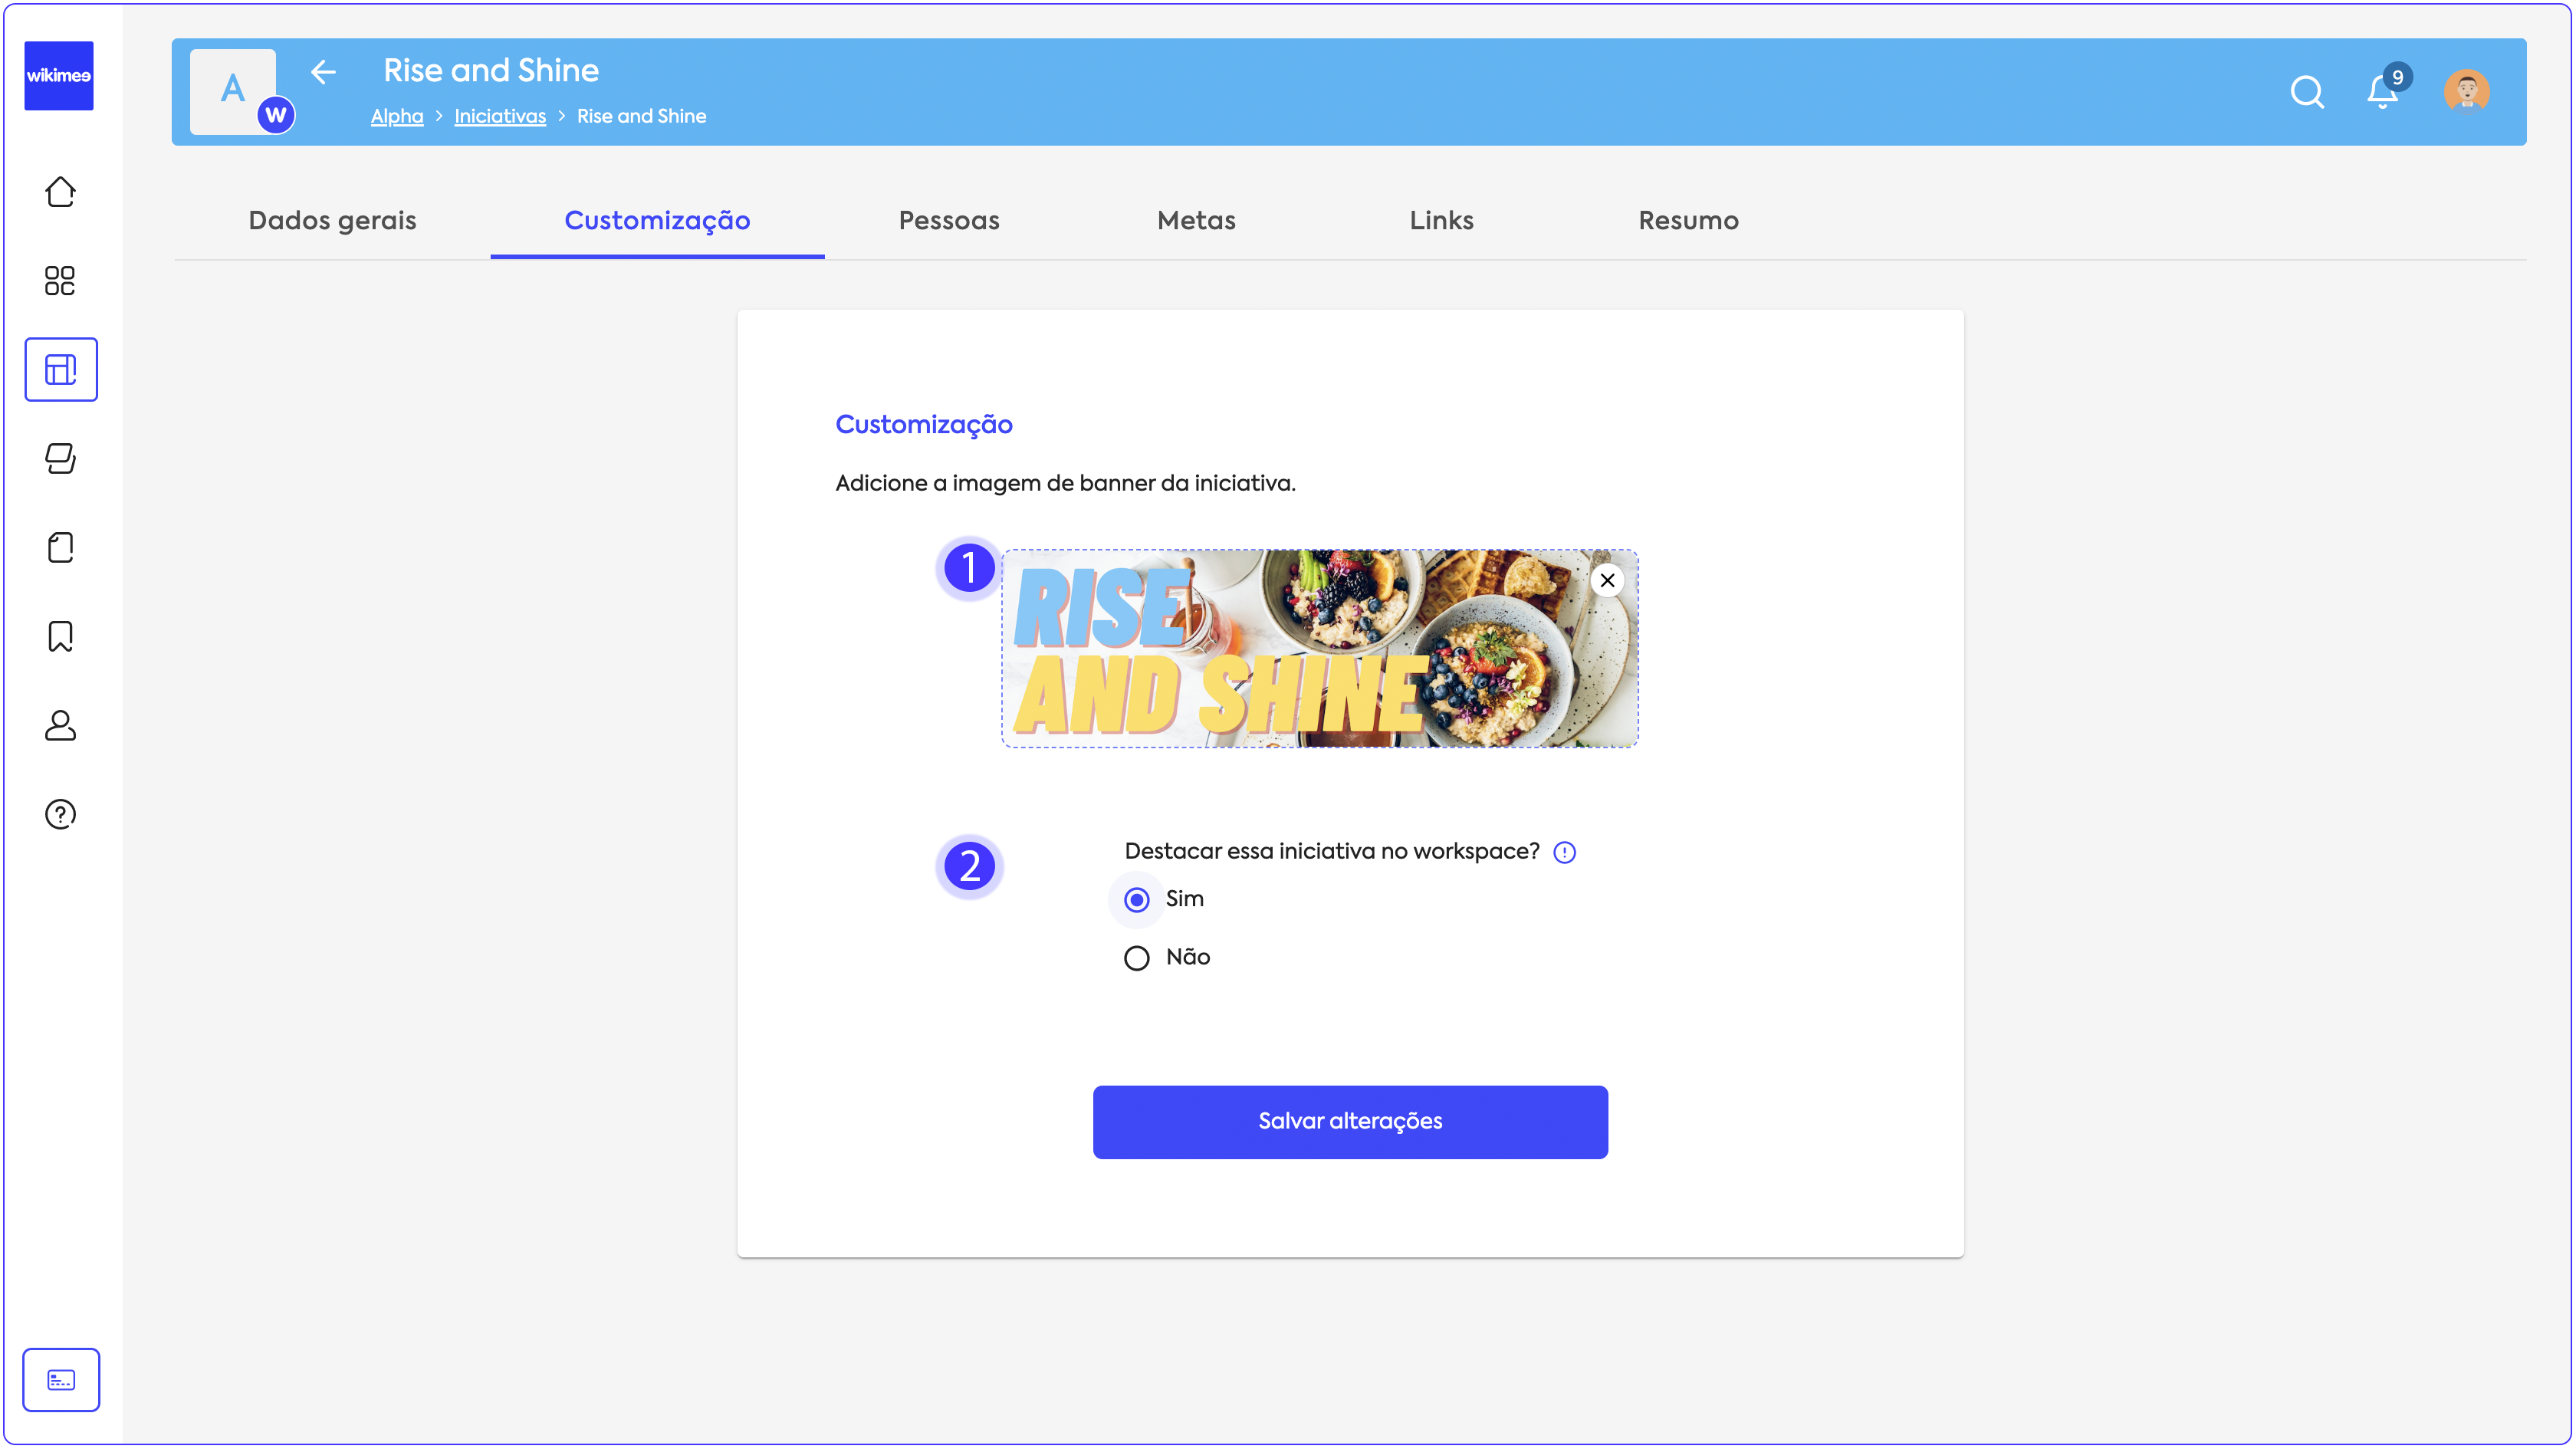The image size is (2576, 1449).
Task: Select the Sim radio option
Action: [x=1137, y=900]
